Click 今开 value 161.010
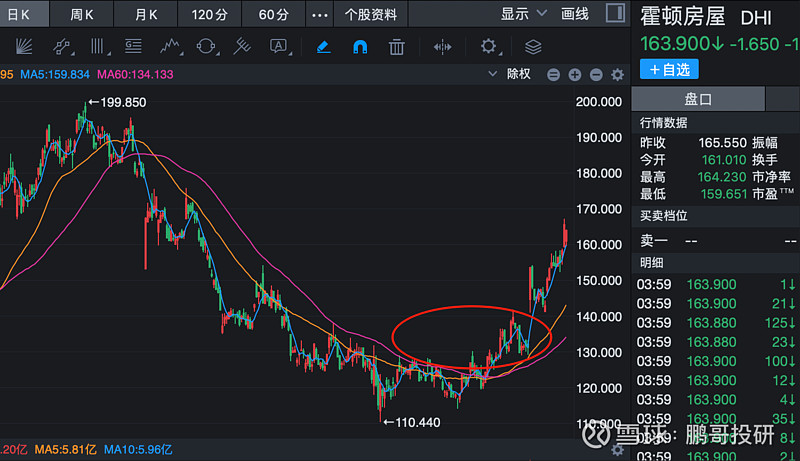The image size is (800, 461). pyautogui.click(x=724, y=160)
